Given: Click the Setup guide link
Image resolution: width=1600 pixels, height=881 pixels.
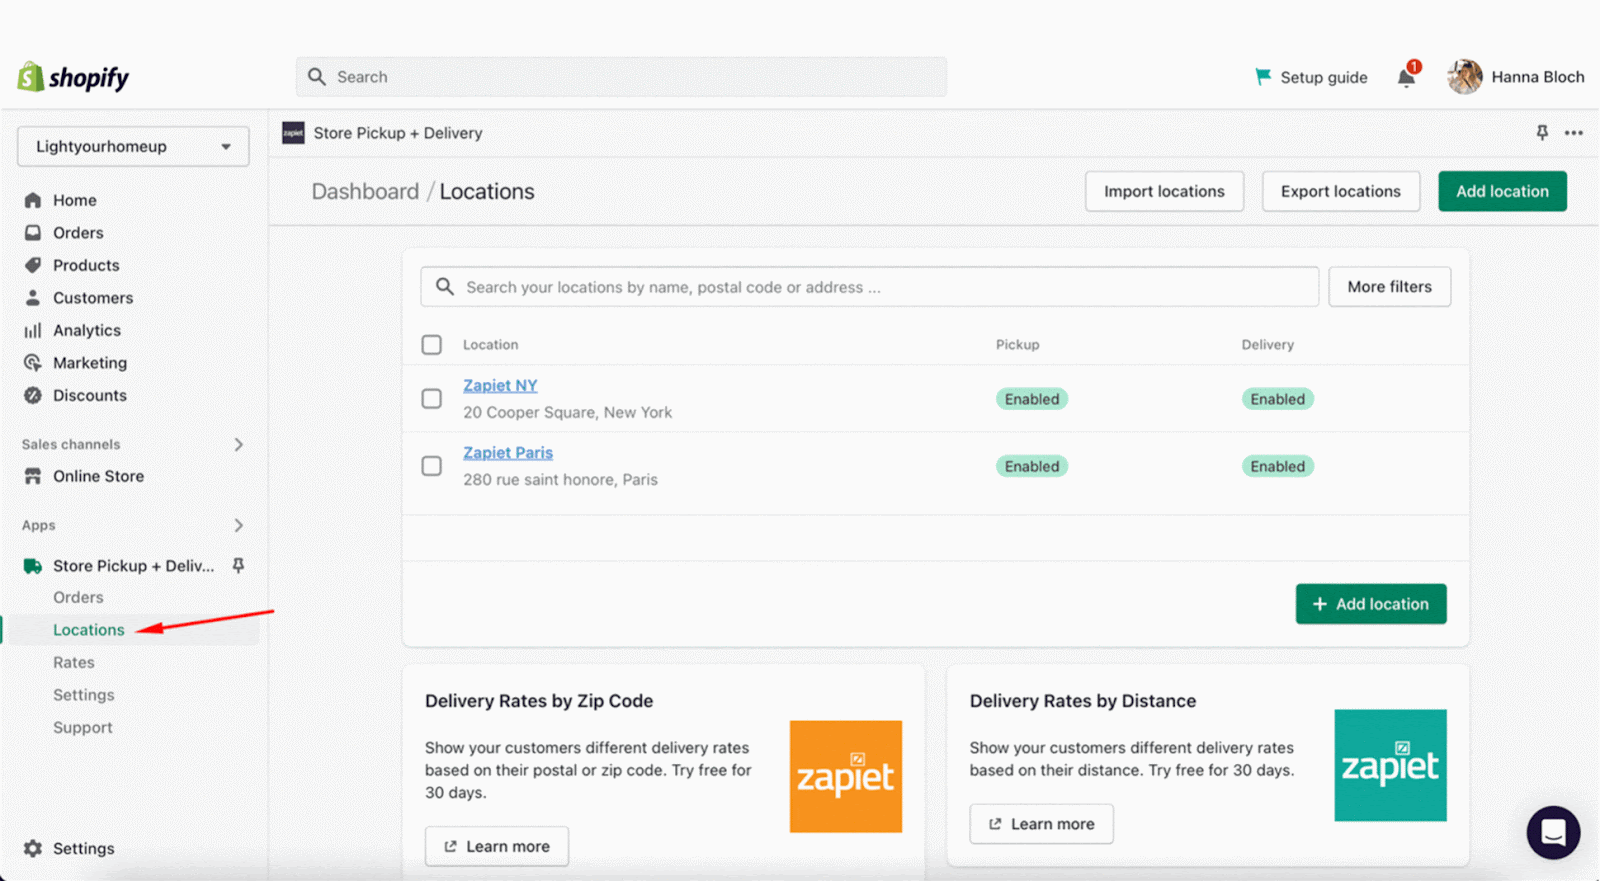Looking at the screenshot, I should (1324, 77).
